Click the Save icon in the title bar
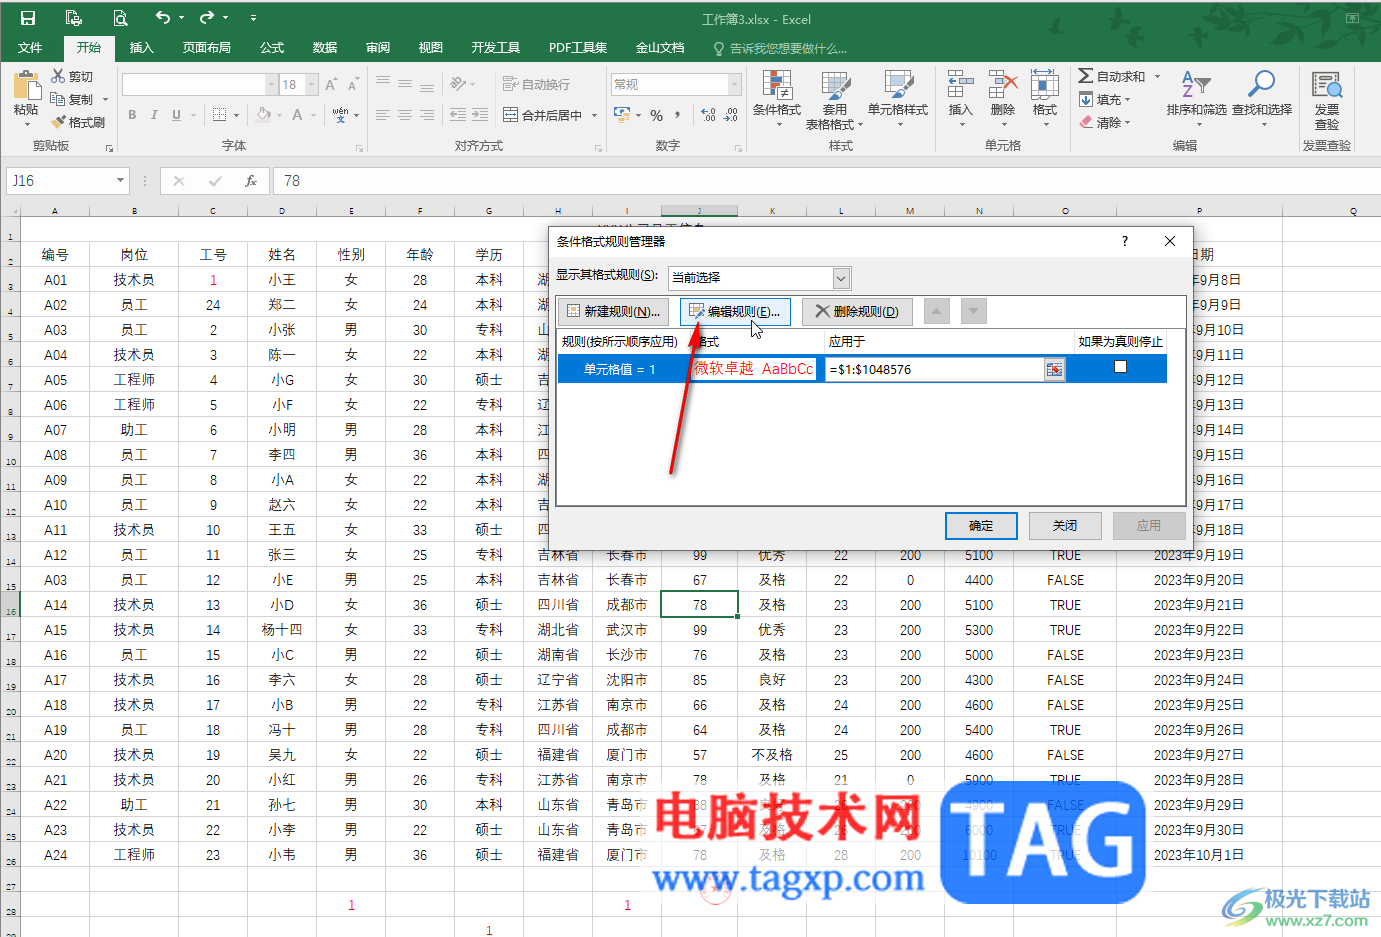Image resolution: width=1381 pixels, height=937 pixels. (x=28, y=18)
